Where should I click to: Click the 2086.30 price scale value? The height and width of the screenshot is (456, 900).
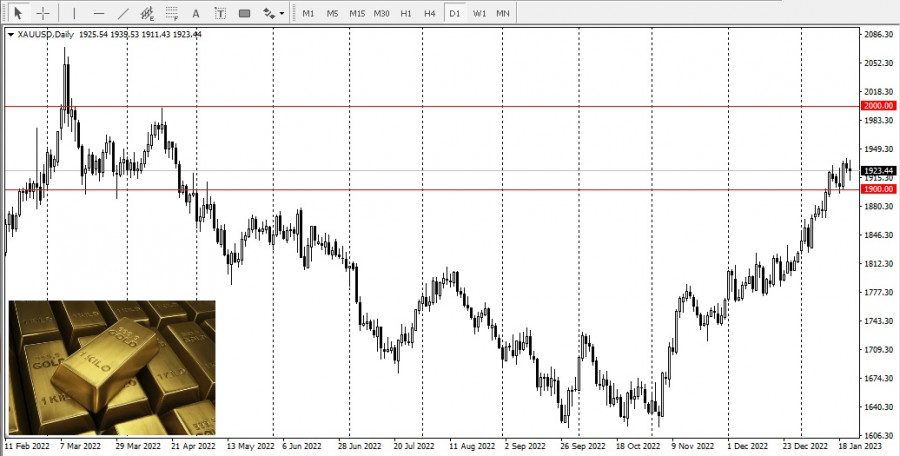[878, 34]
